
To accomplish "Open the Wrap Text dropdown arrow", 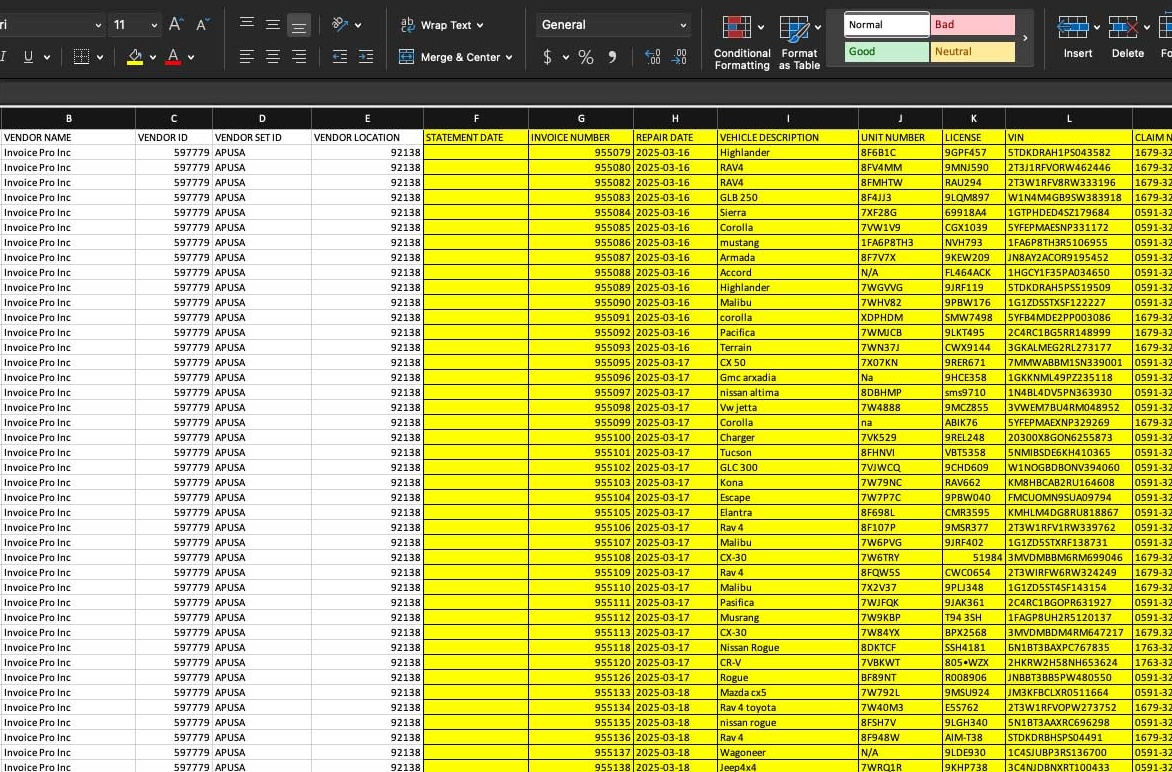I will [480, 25].
